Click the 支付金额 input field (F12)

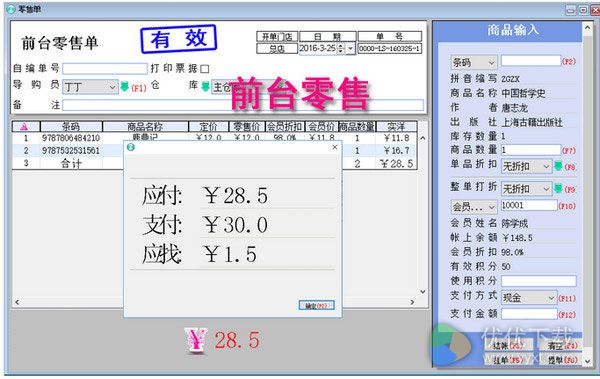coord(529,314)
